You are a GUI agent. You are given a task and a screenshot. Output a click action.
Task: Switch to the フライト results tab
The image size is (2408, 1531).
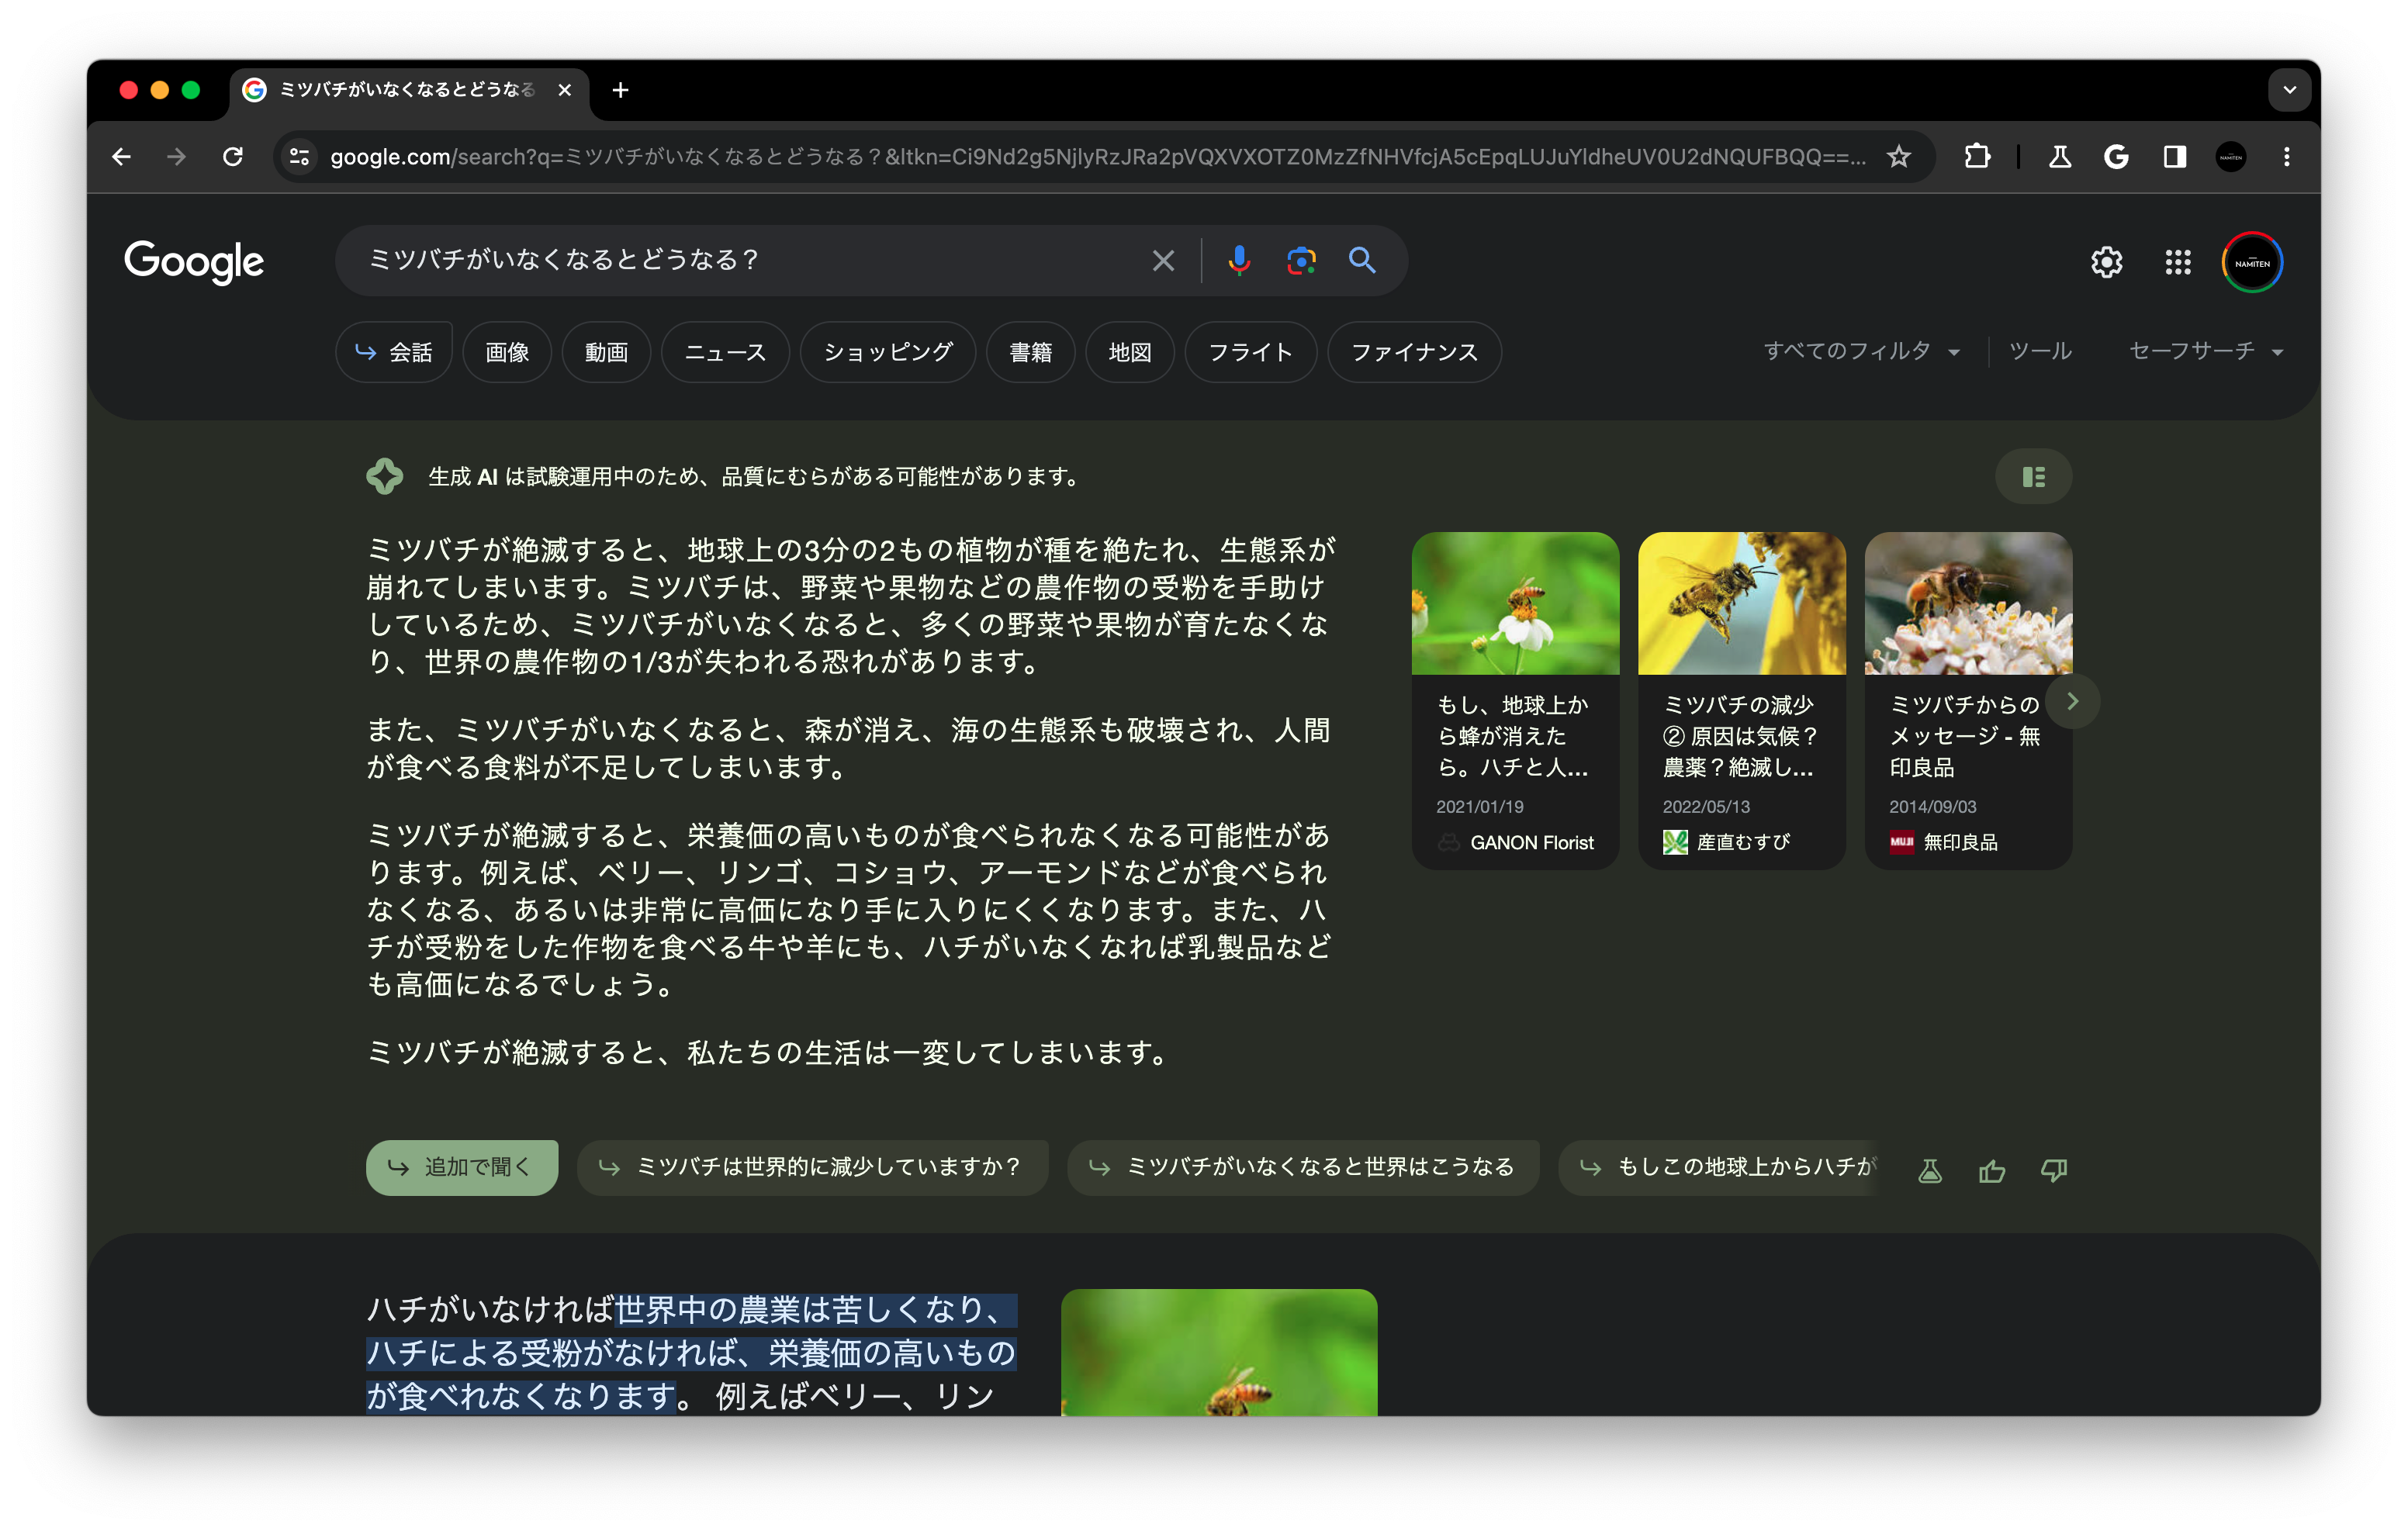tap(1251, 352)
